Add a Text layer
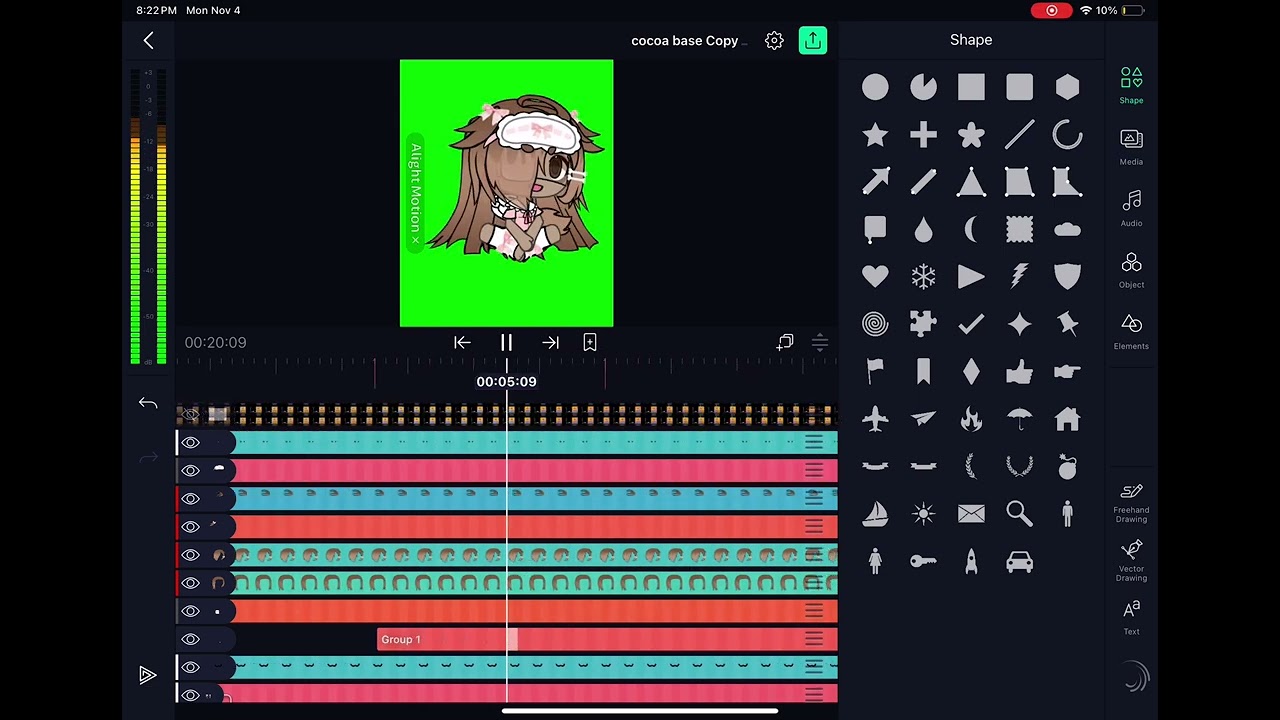 click(1131, 617)
